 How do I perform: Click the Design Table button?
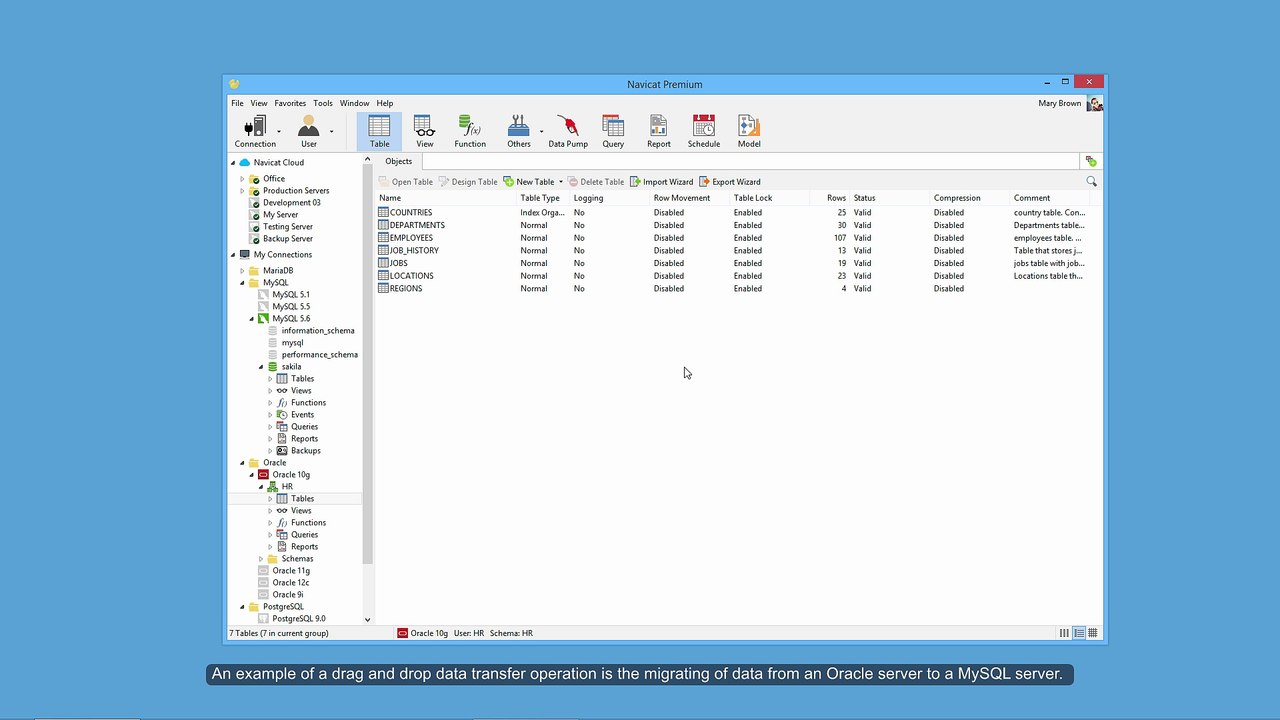(x=468, y=182)
